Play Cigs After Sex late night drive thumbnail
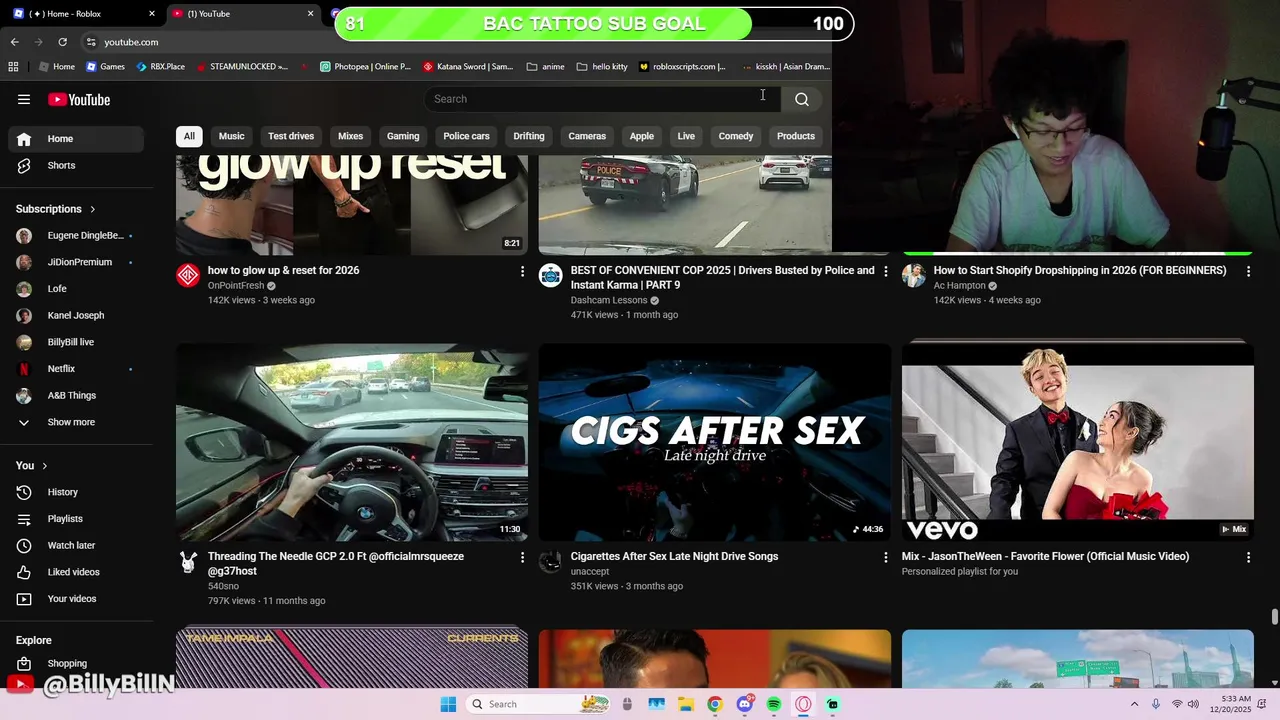This screenshot has width=1280, height=720. (x=715, y=442)
